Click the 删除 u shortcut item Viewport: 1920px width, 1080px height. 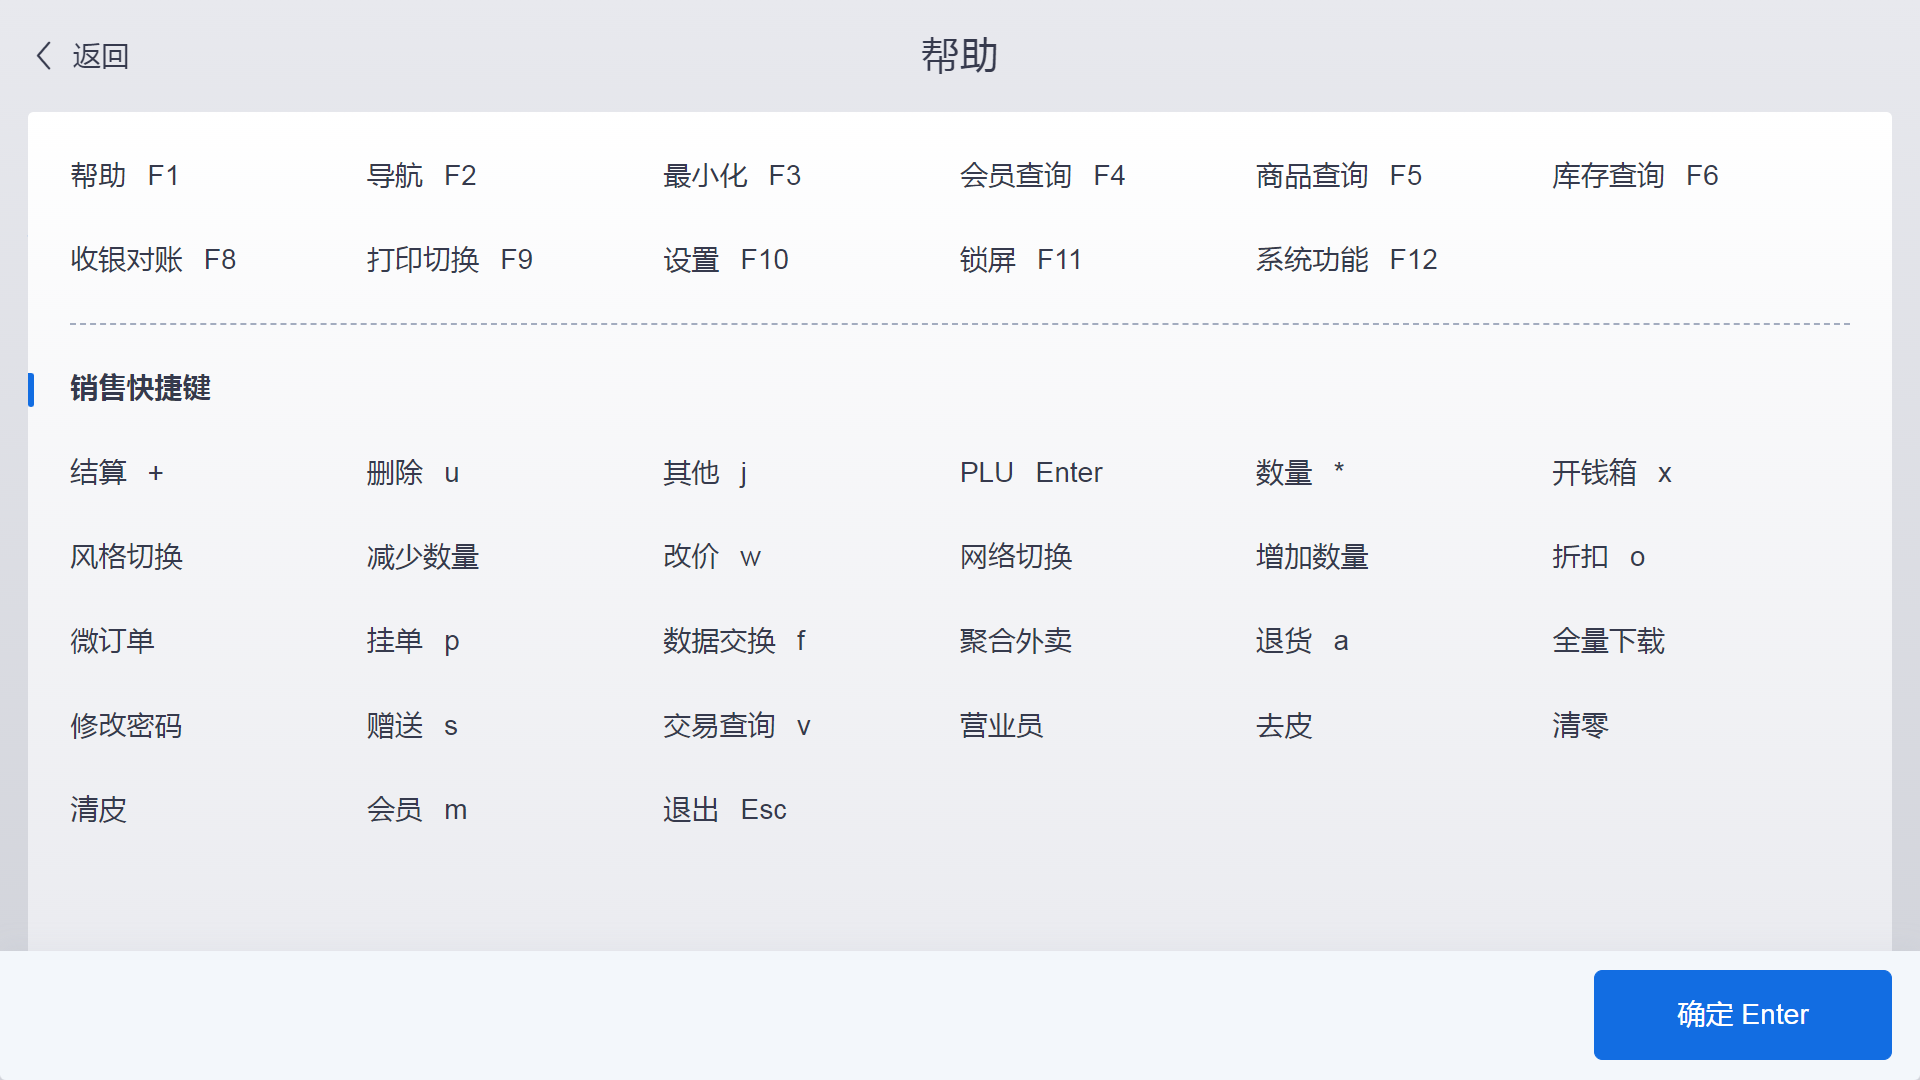click(x=413, y=472)
